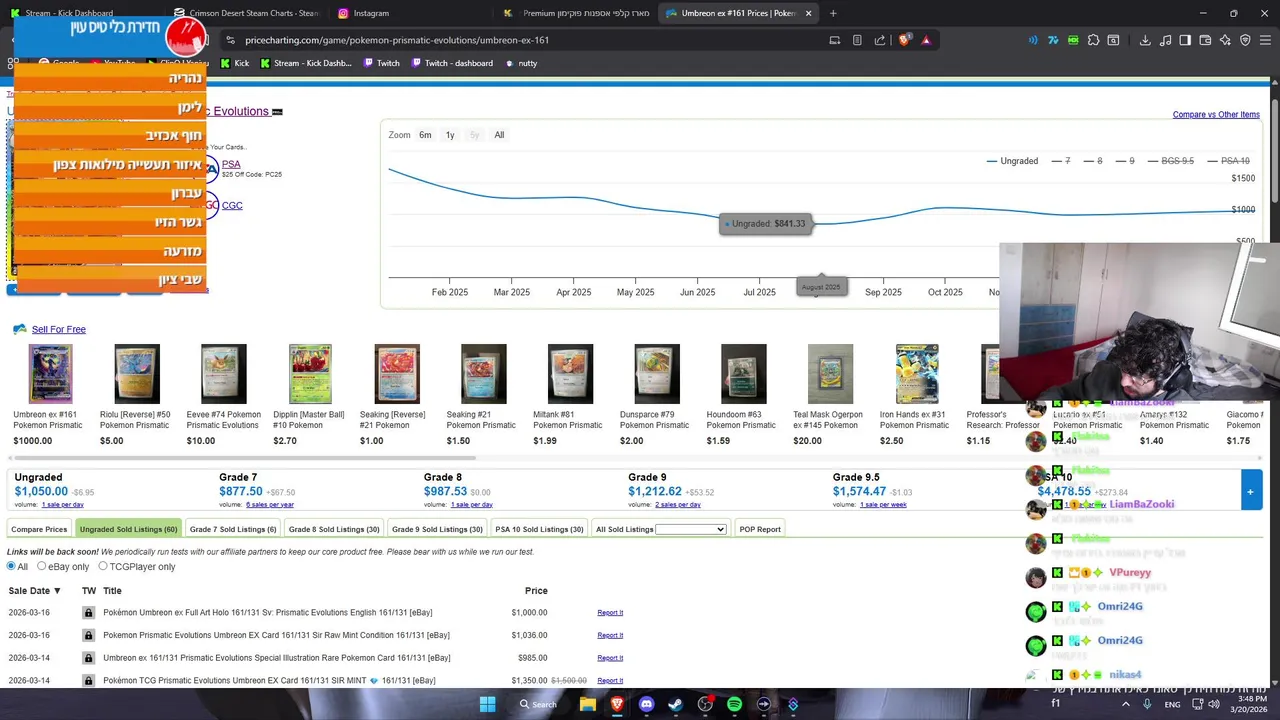Open the Umbreon ex #161 card thumbnail

50,374
